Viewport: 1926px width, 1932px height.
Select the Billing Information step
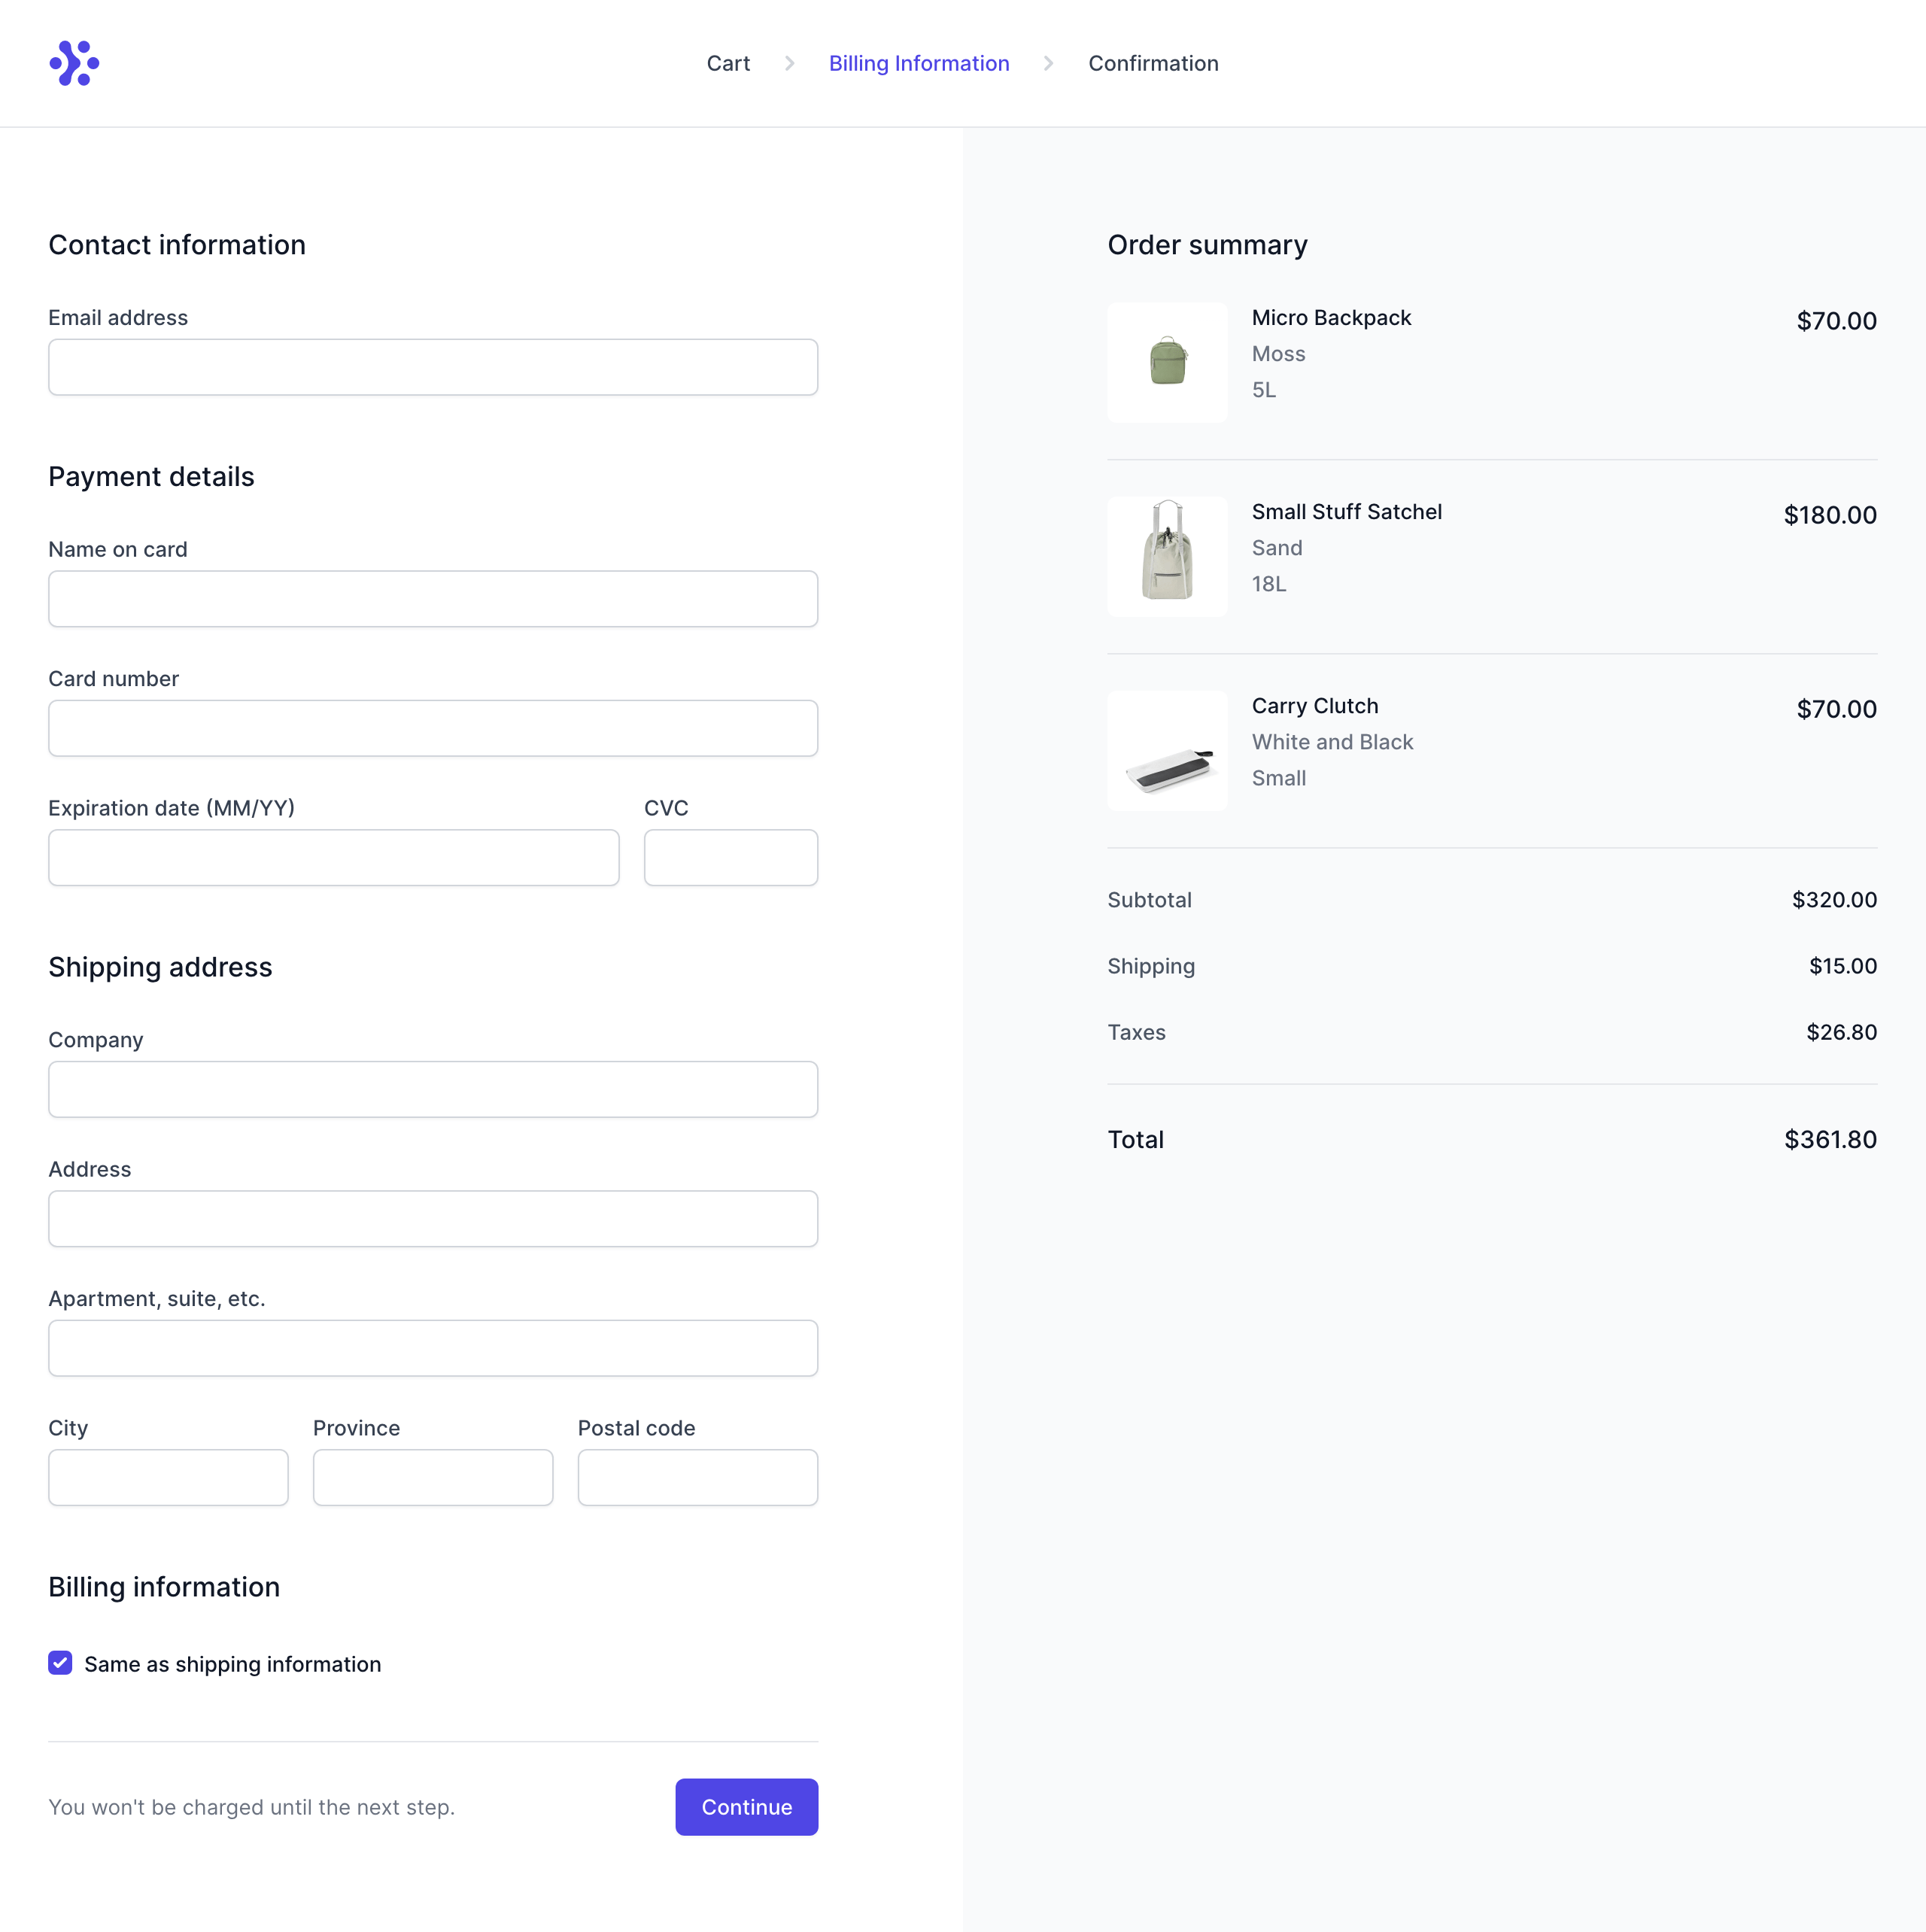pos(918,63)
